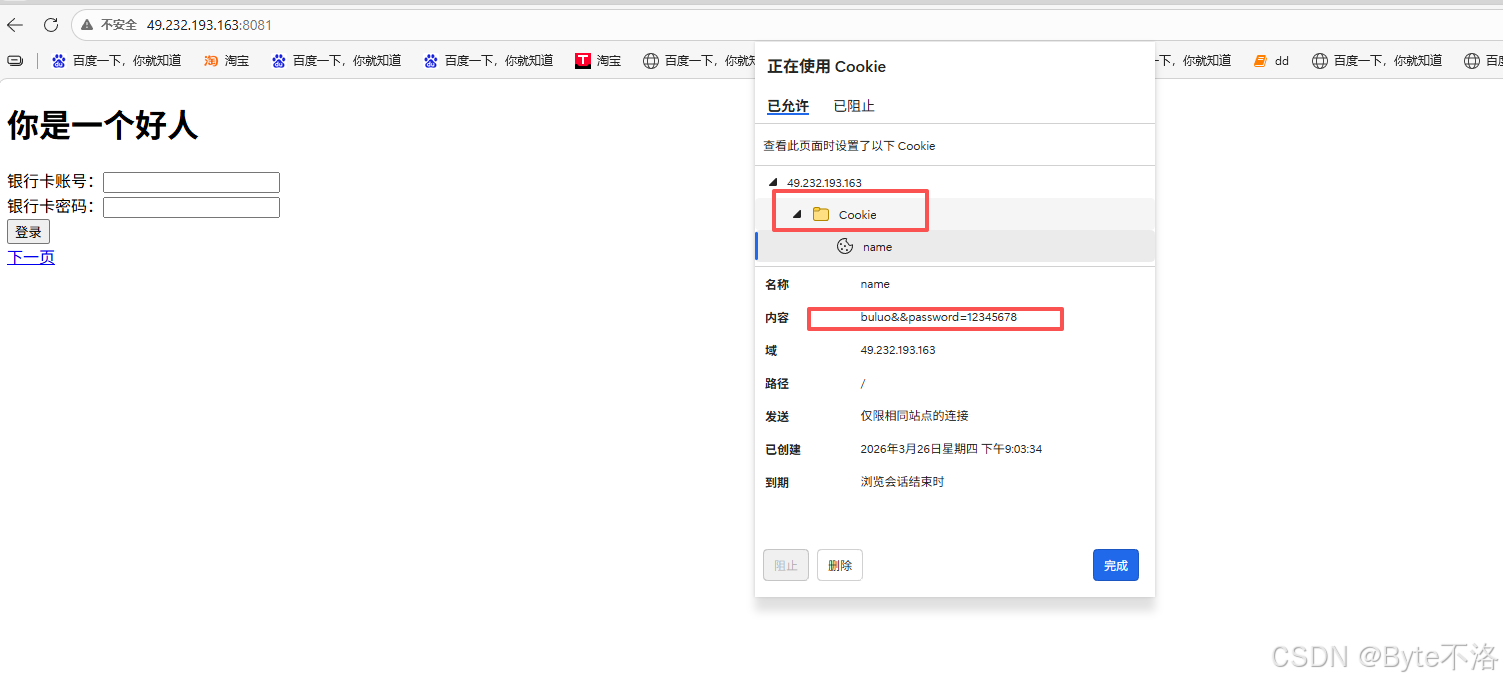
Task: Click the yellow Cookie folder icon
Action: [821, 215]
